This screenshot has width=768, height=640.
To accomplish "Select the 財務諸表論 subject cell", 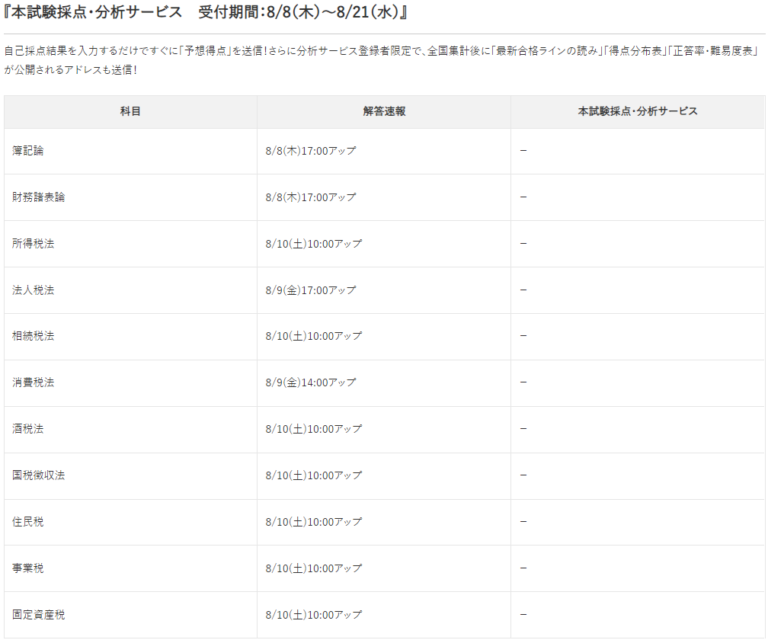I will click(39, 197).
